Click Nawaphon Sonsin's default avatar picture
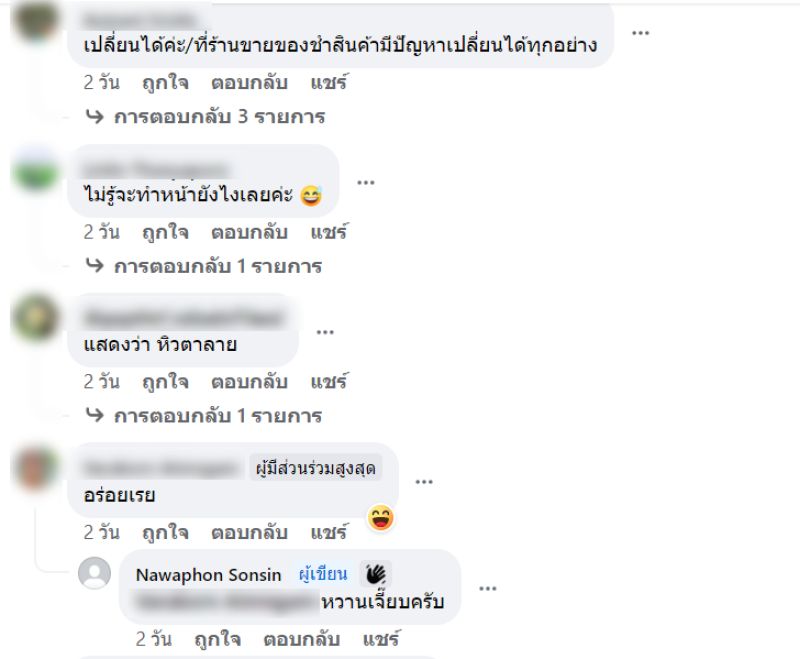 click(x=94, y=573)
